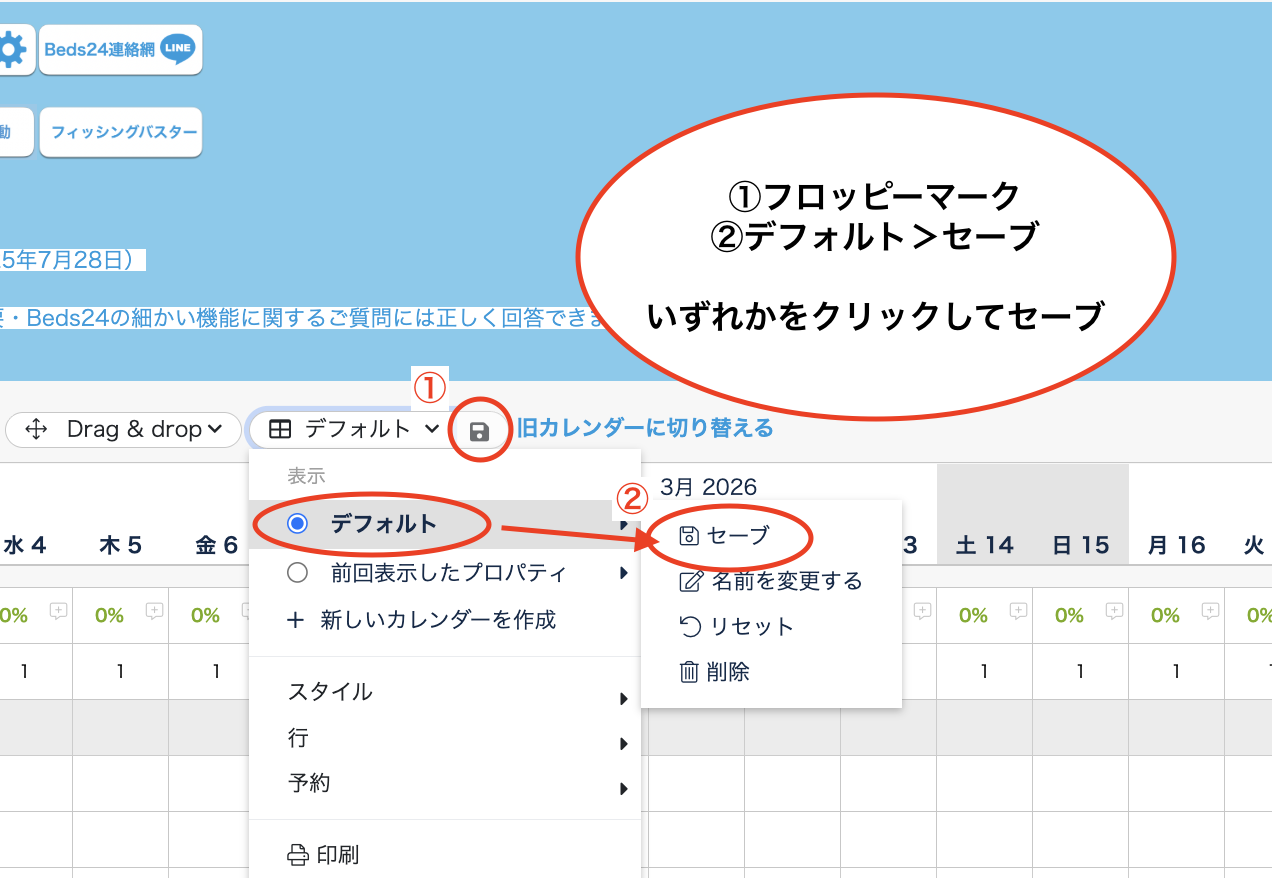Viewport: 1272px width, 878px height.
Task: Click the floppy disk save icon
Action: [480, 431]
